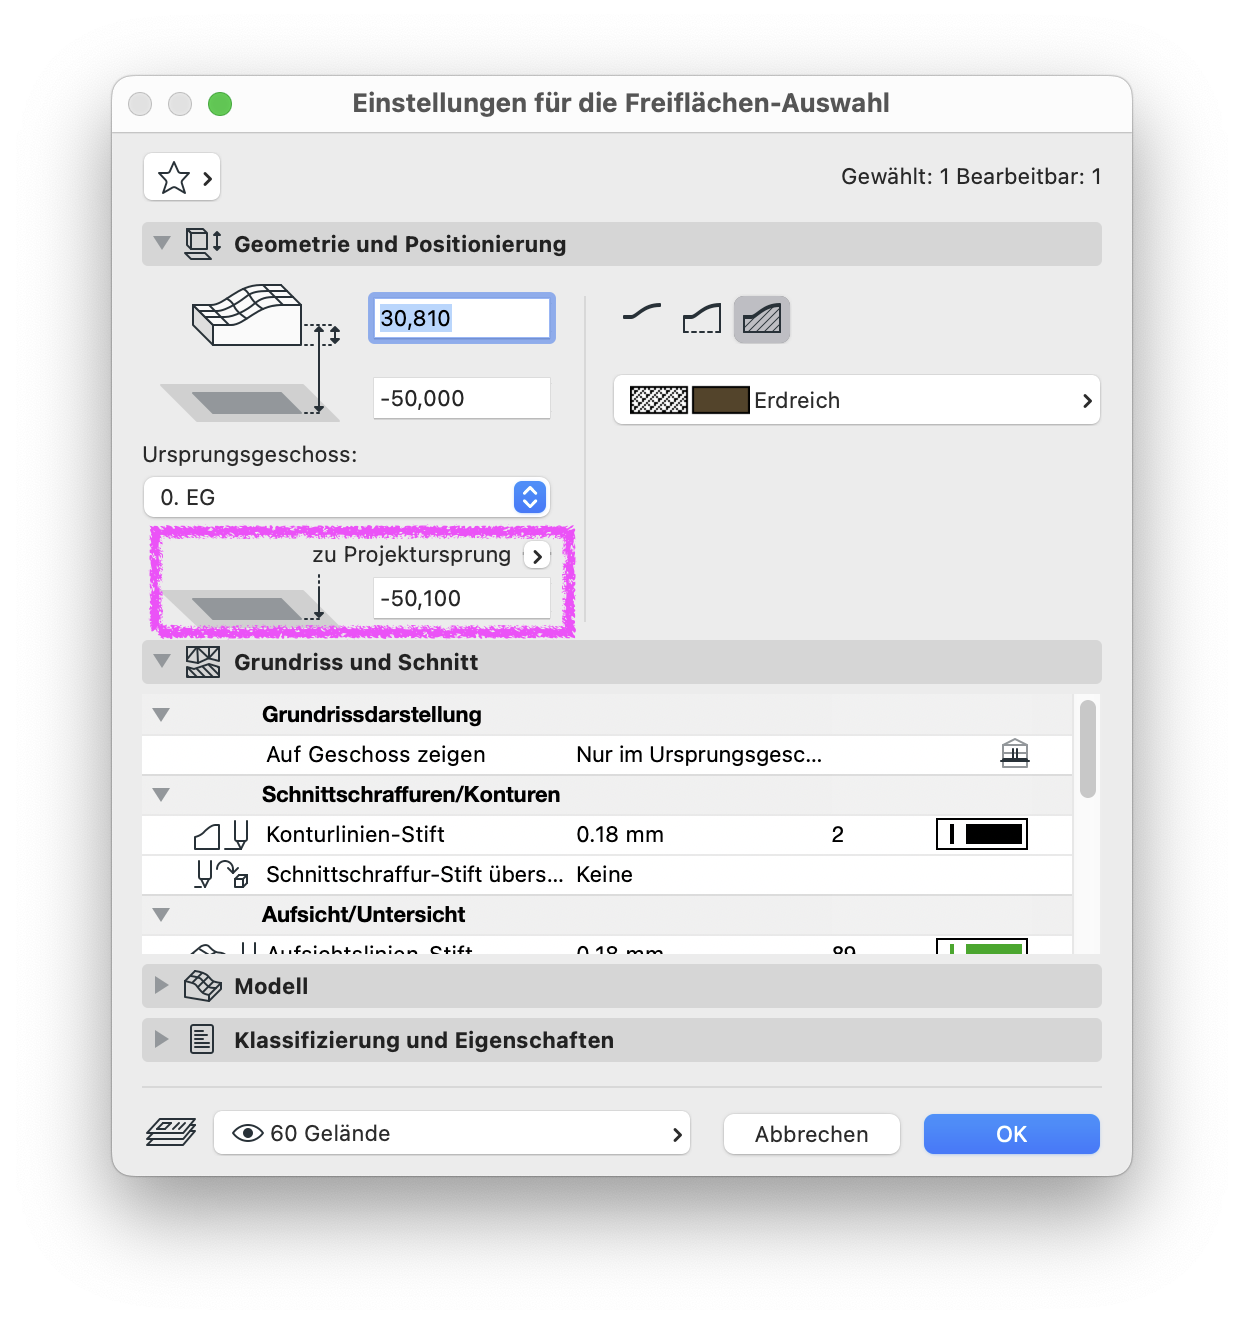Screen dimensions: 1244x1324
Task: Click the Schnittschraffur-Stift override icon
Action: click(221, 875)
